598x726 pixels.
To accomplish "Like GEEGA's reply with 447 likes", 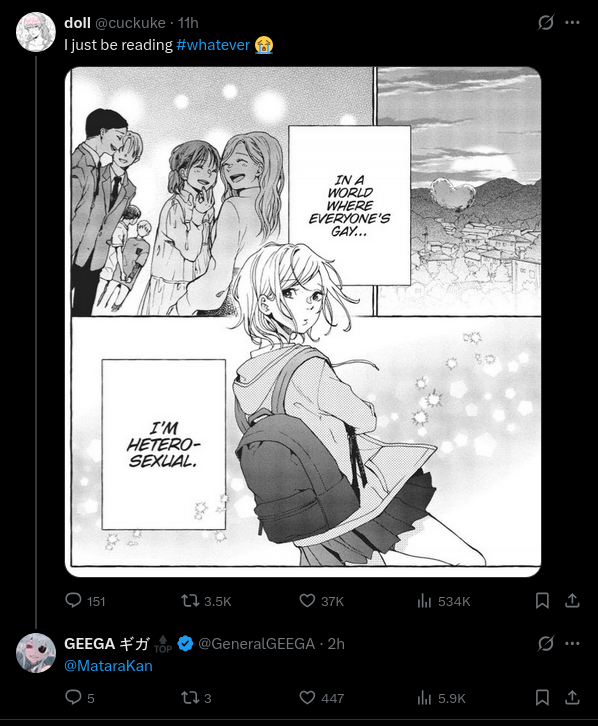I will pyautogui.click(x=307, y=697).
